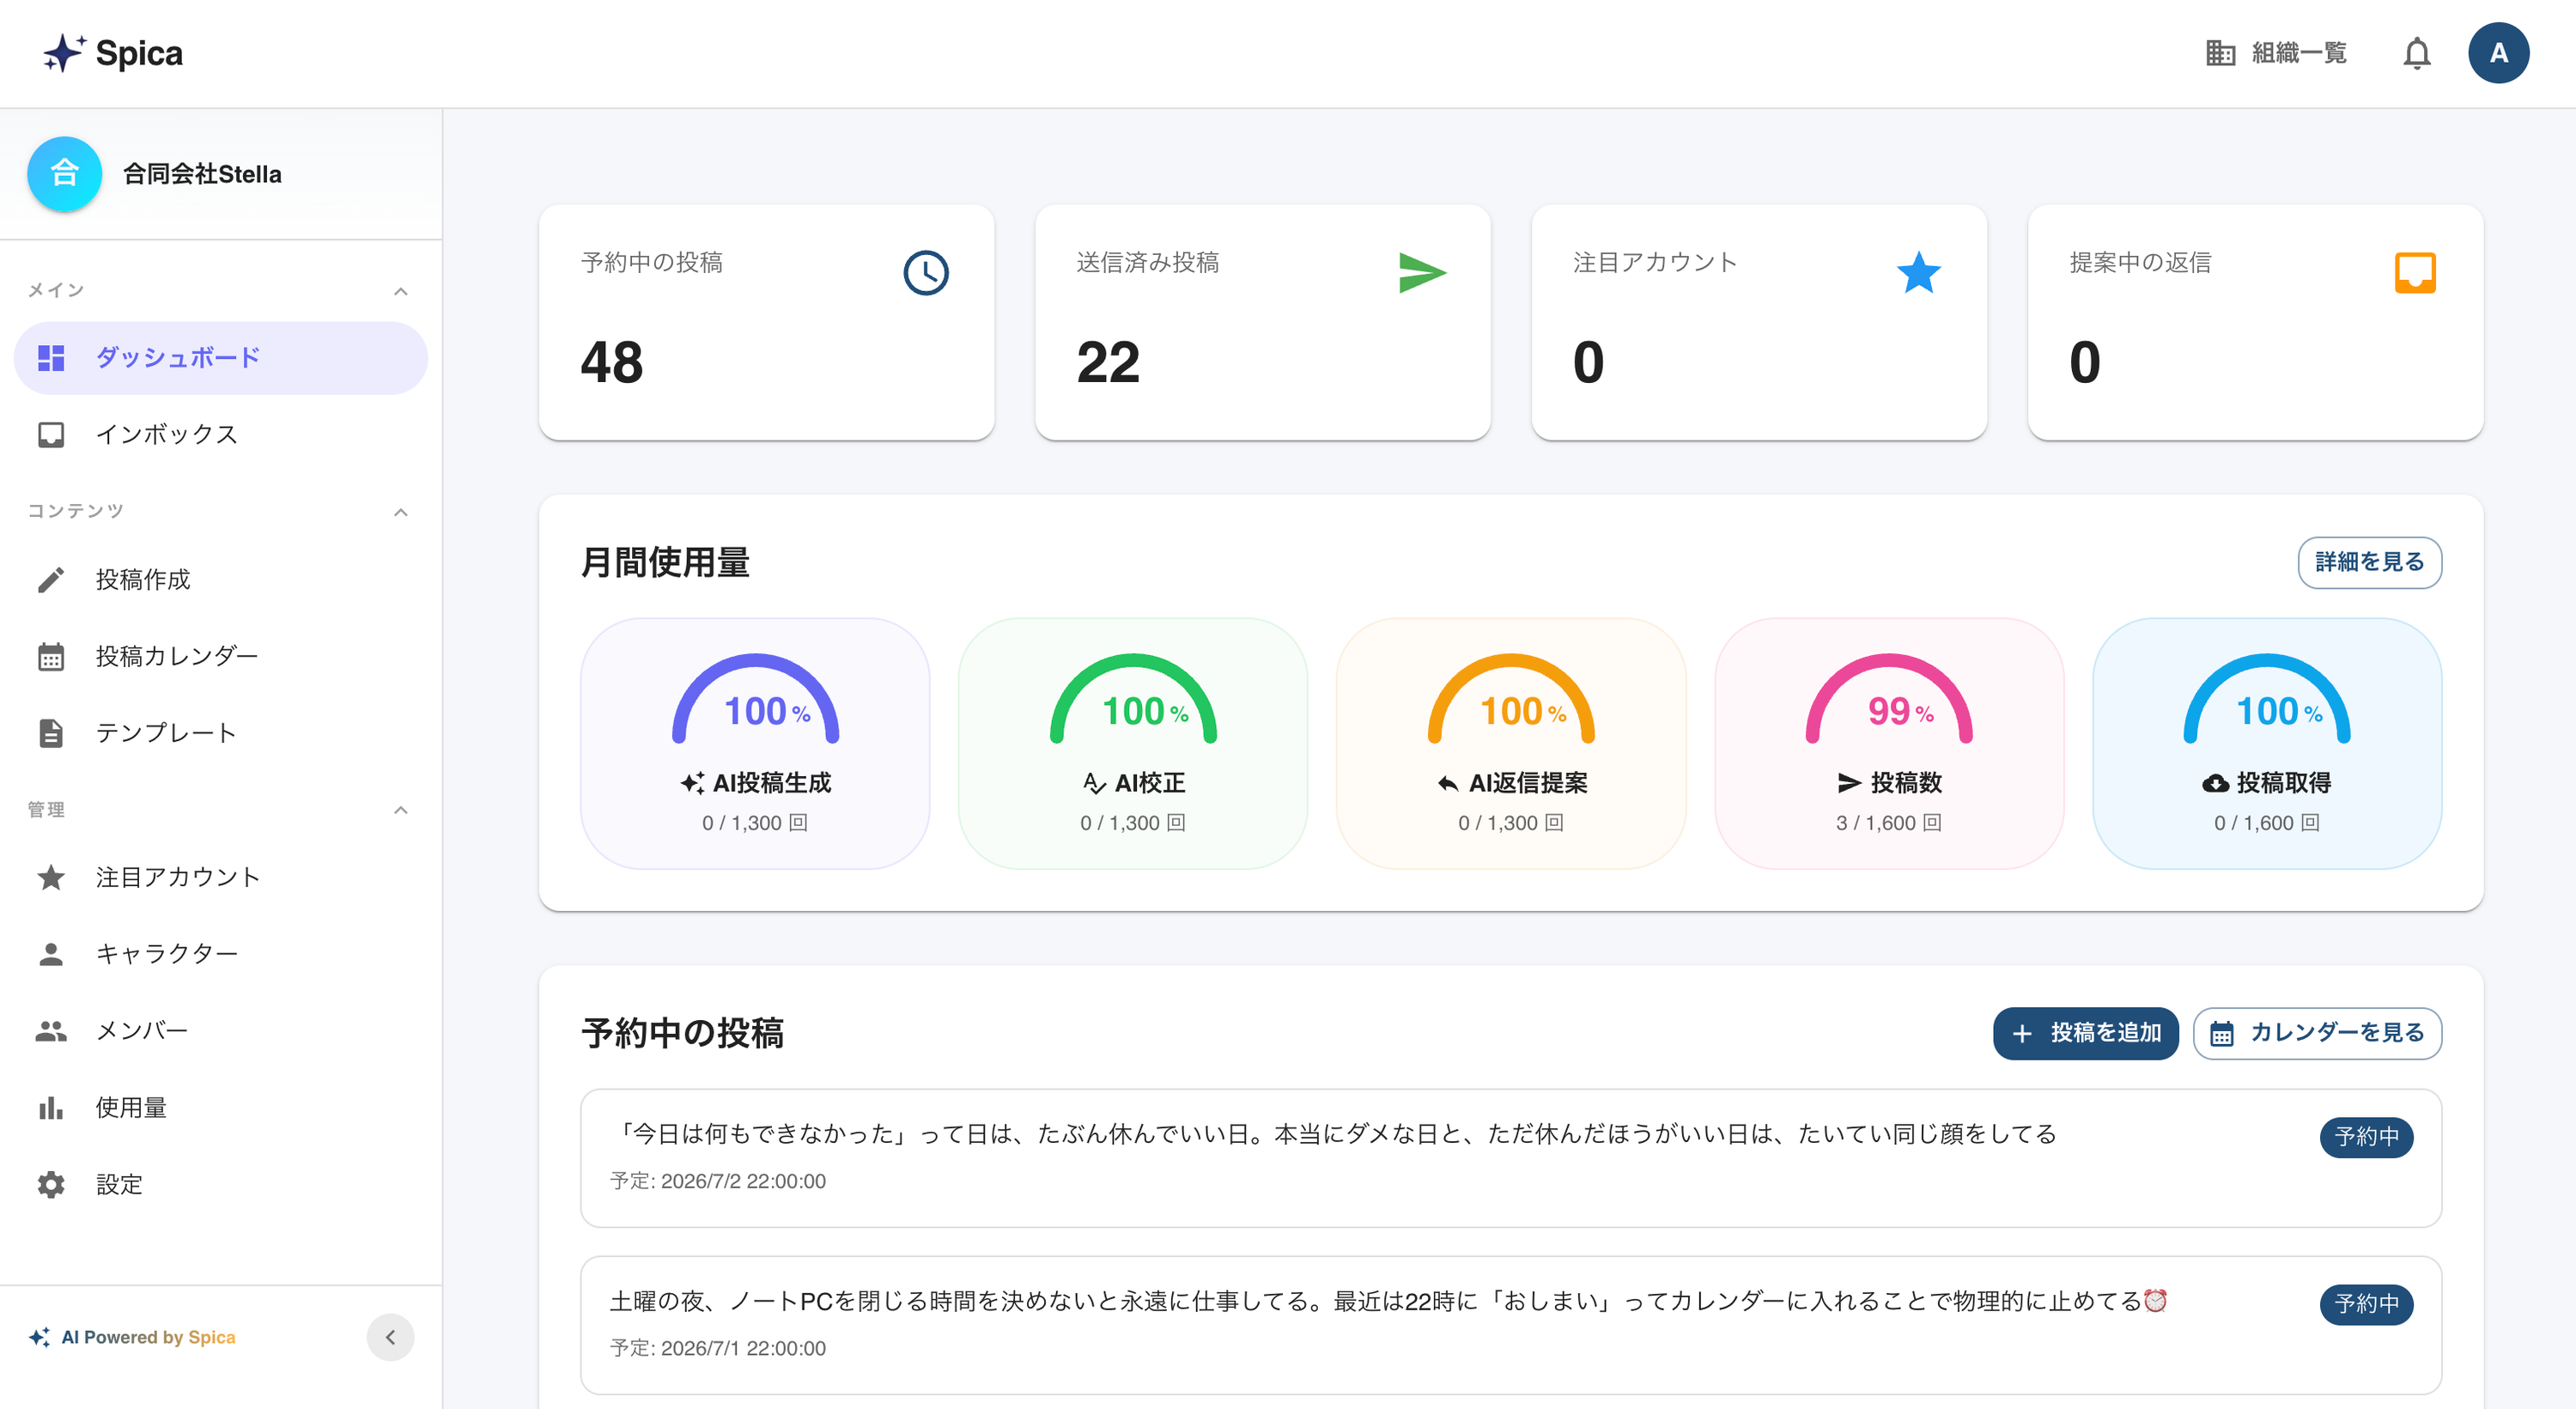
Task: Open the scheduled post dated 2026/7/2 22:00:00
Action: pyautogui.click(x=1511, y=1158)
